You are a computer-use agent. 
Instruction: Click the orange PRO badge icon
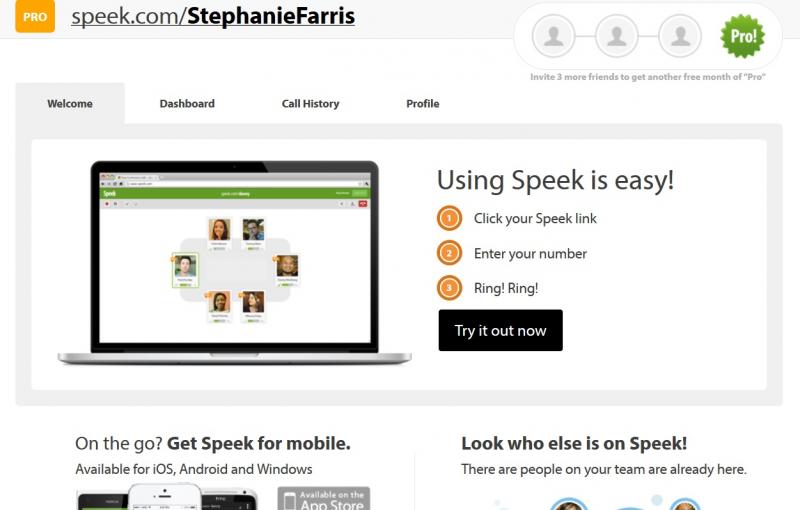(x=35, y=16)
